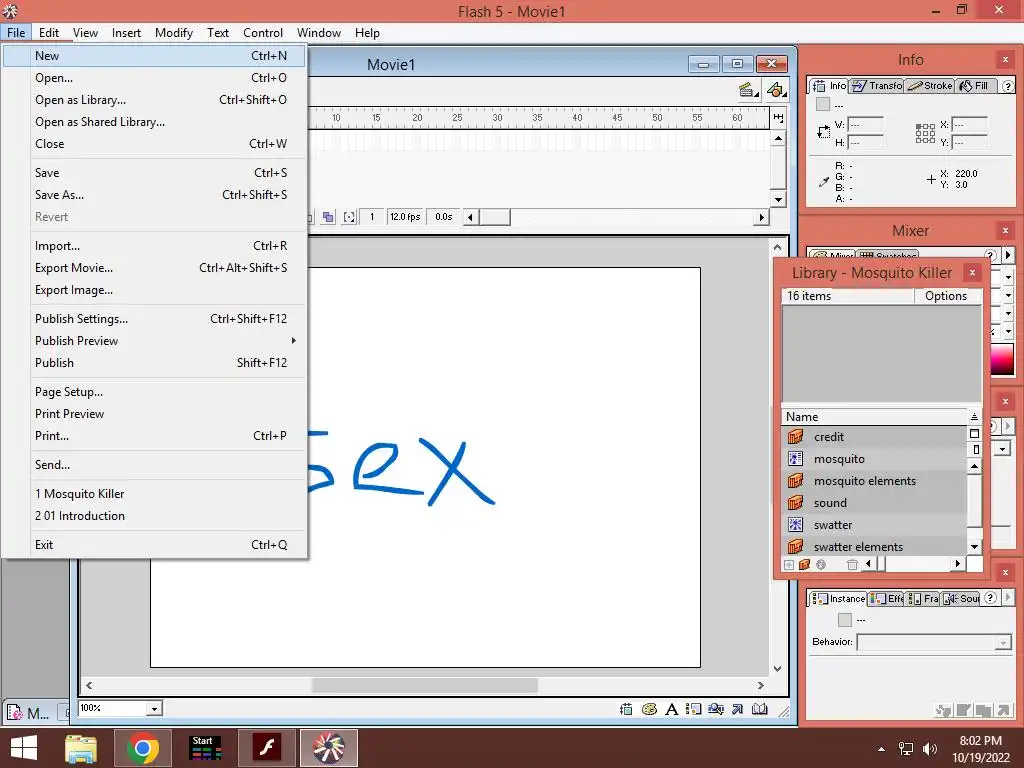Viewport: 1024px width, 768px height.
Task: Click the narrow Library view icon
Action: tap(976, 449)
